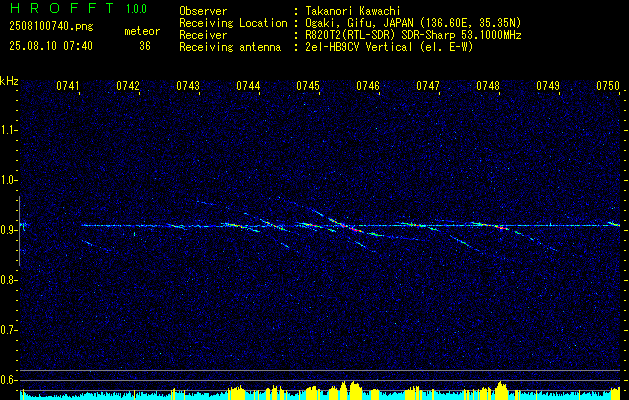The image size is (629, 400).
Task: Click antenna description 2el-HB9CV Vertical
Action: coord(360,47)
